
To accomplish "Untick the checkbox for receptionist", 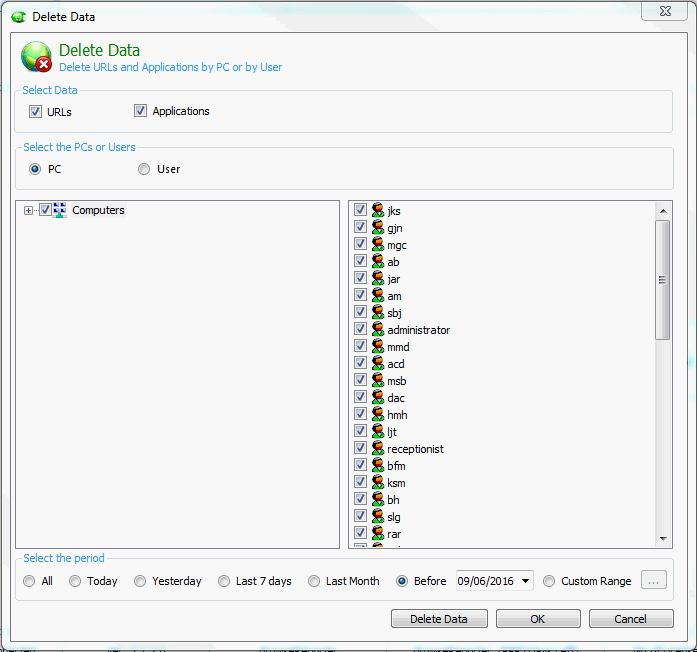I will point(360,448).
